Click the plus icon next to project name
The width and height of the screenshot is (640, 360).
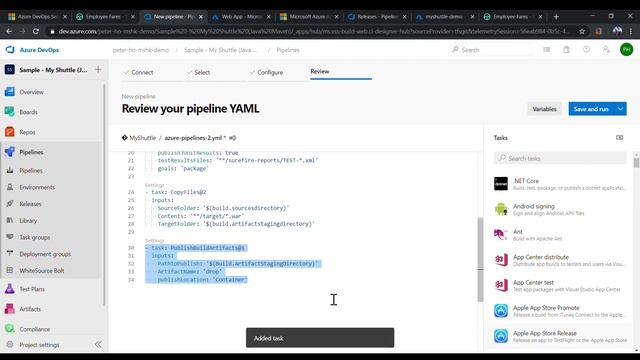point(98,70)
